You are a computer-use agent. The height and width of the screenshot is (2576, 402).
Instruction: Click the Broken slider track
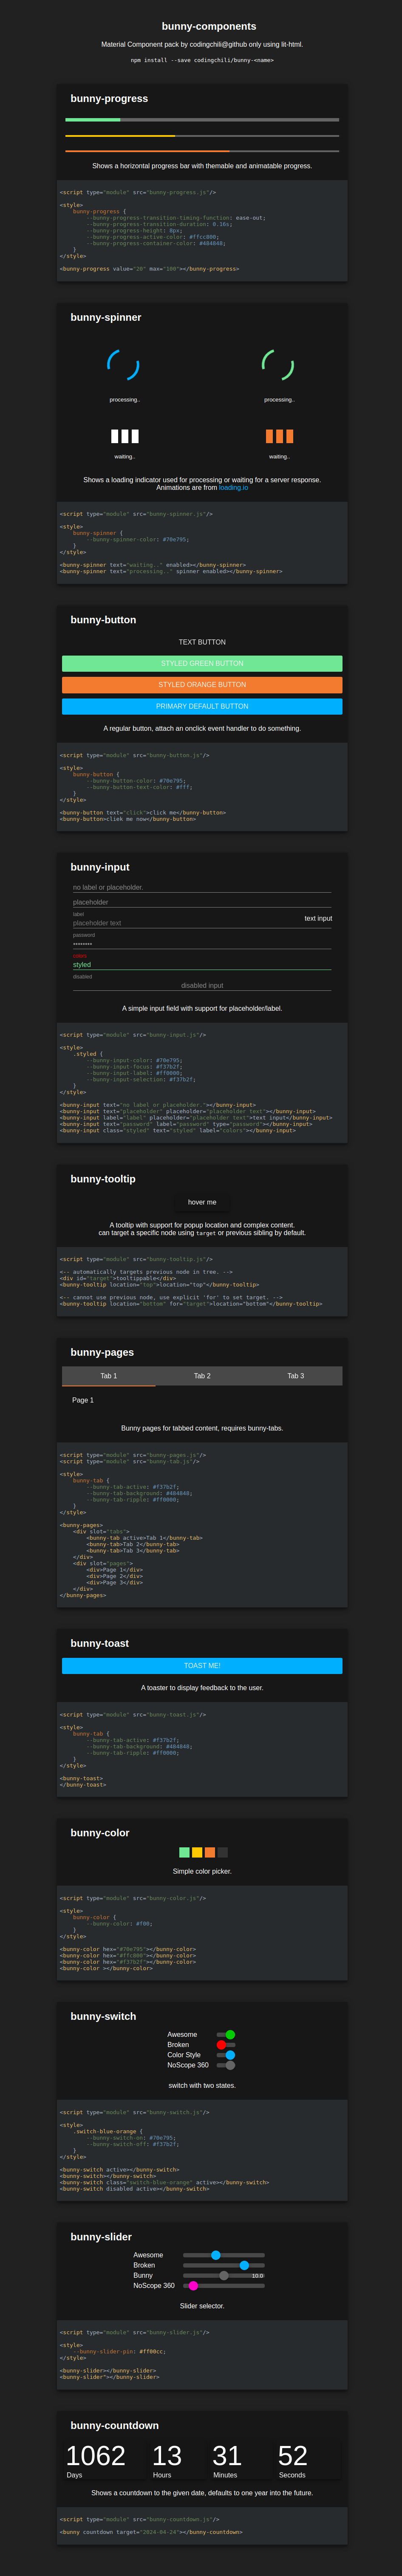click(x=224, y=2265)
